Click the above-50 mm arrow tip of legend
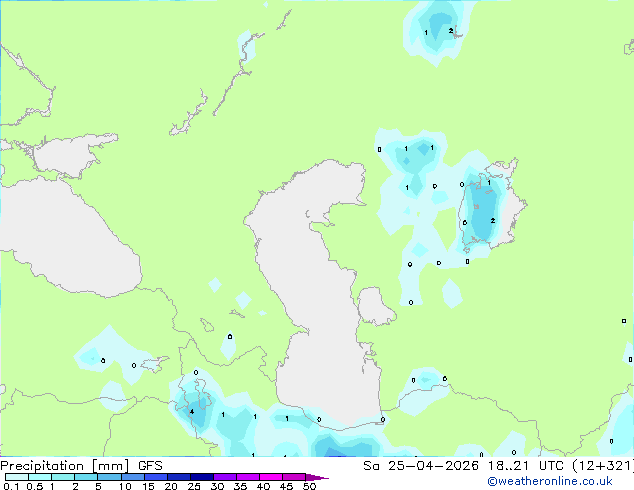The width and height of the screenshot is (634, 490). 317,477
